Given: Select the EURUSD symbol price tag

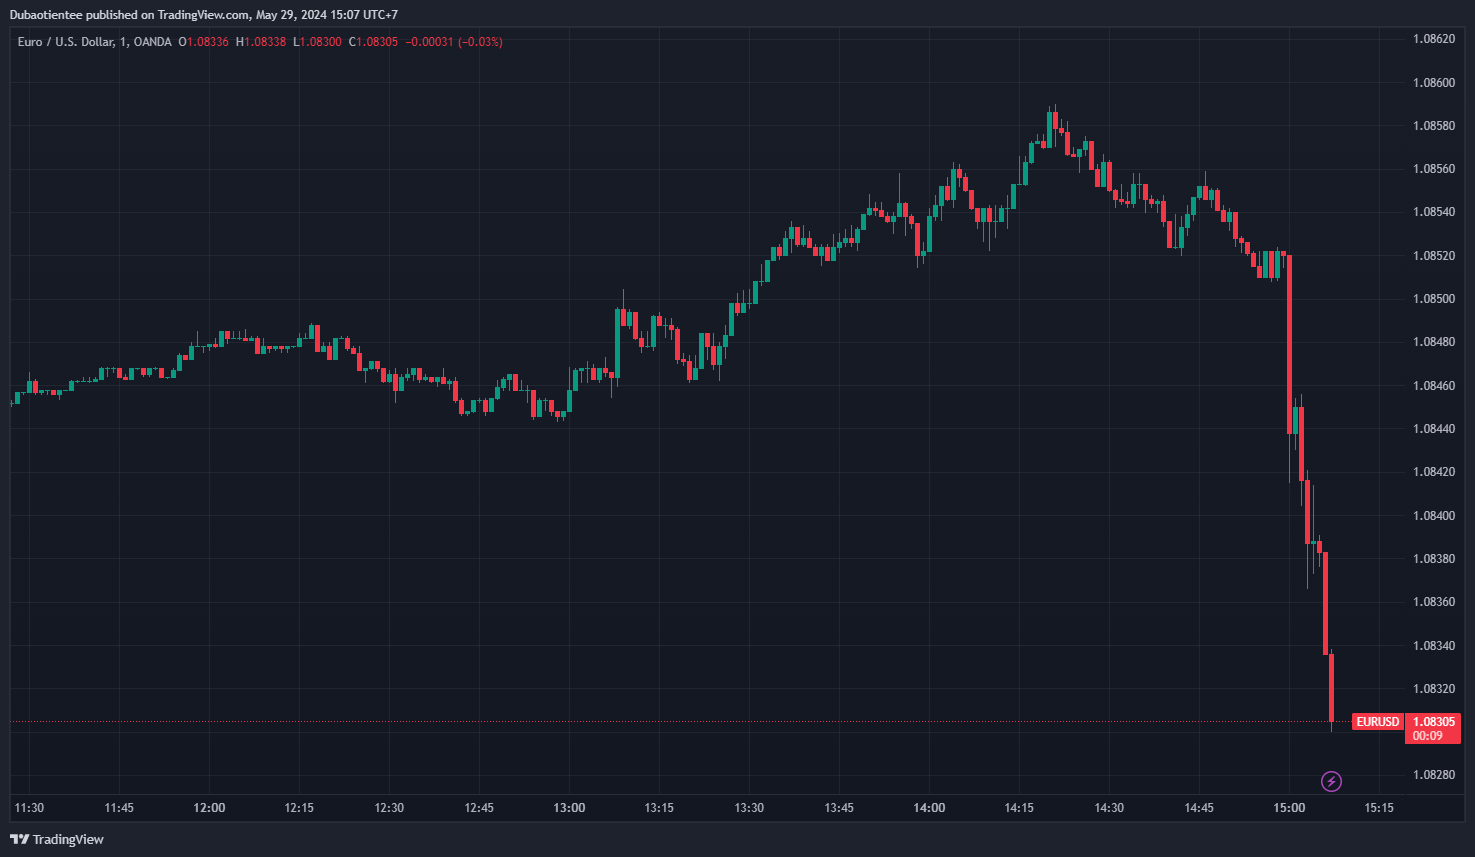Looking at the screenshot, I should (x=1377, y=722).
